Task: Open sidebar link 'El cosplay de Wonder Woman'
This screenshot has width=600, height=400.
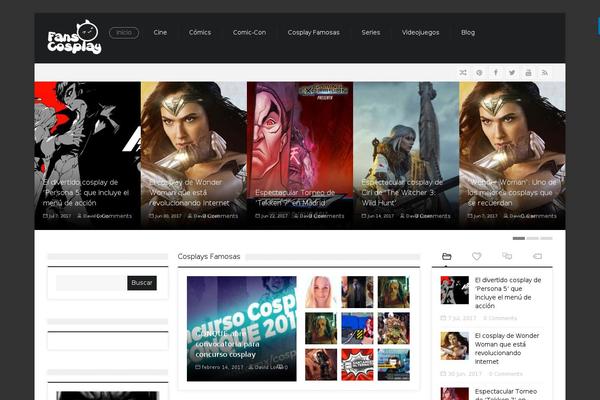Action: pos(507,348)
